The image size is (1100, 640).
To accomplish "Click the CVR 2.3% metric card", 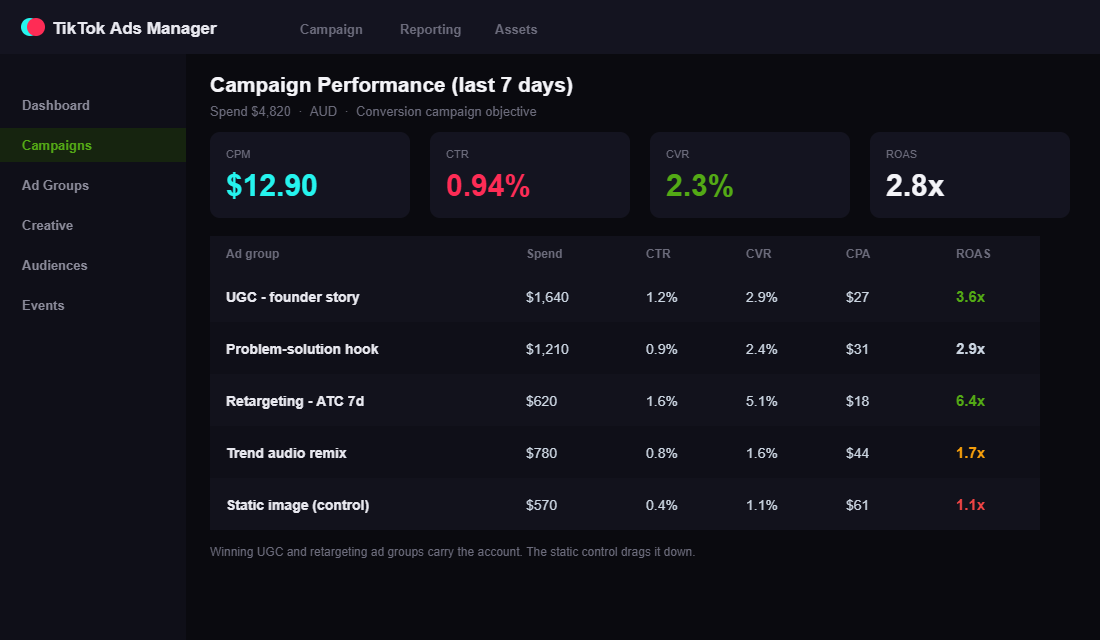I will [749, 175].
